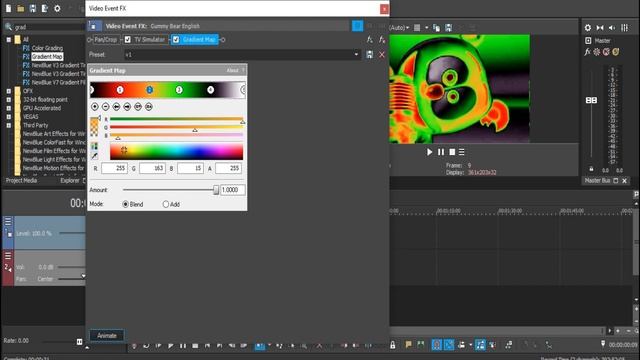Select Pan/Crop in effect chain
The width and height of the screenshot is (640, 360).
(105, 40)
